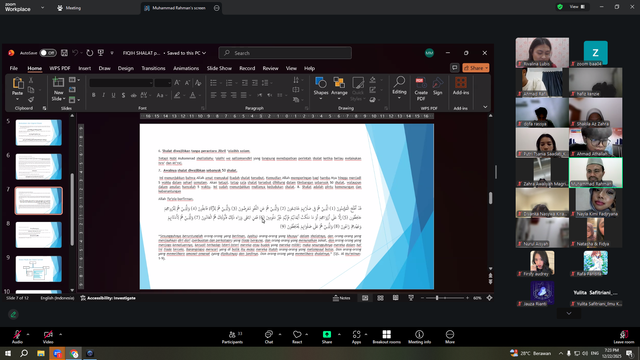The image size is (640, 360).
Task: Open the Shapes gallery
Action: coord(321,88)
